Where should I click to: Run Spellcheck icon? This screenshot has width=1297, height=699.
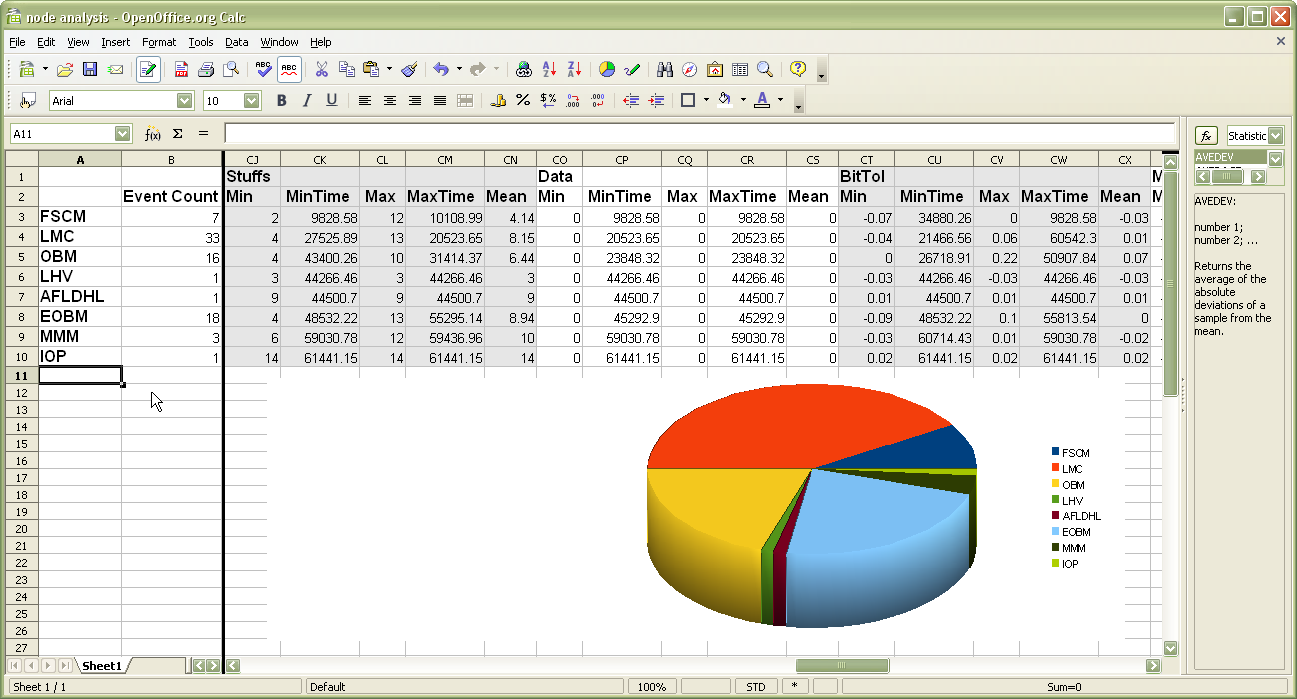[264, 69]
